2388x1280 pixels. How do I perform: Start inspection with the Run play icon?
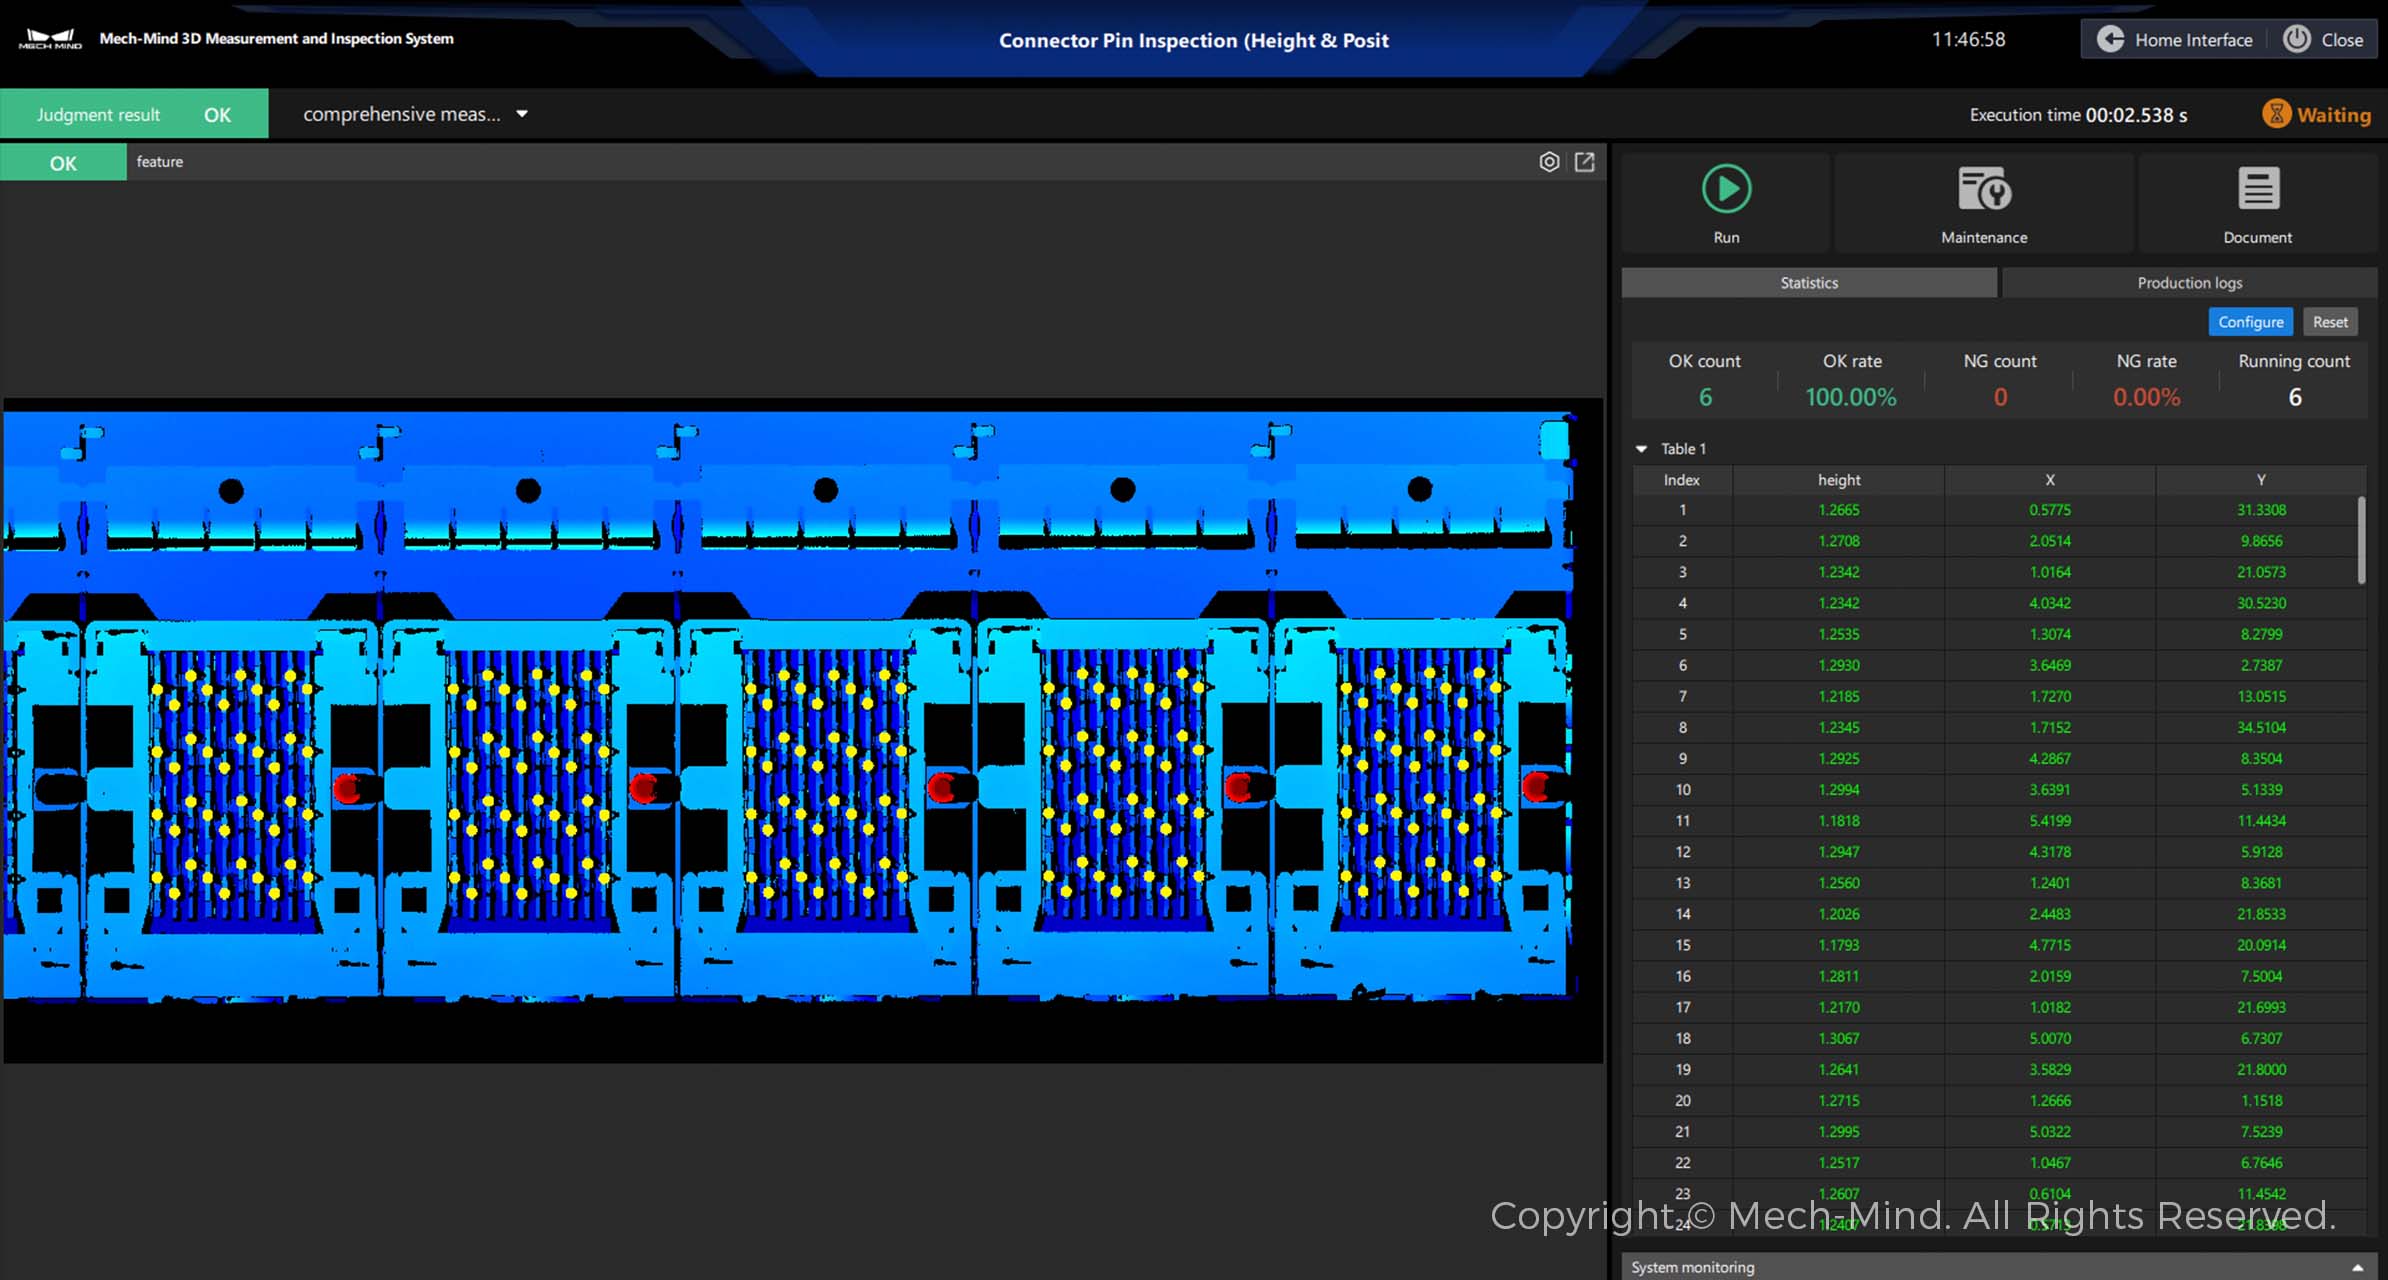pos(1726,189)
